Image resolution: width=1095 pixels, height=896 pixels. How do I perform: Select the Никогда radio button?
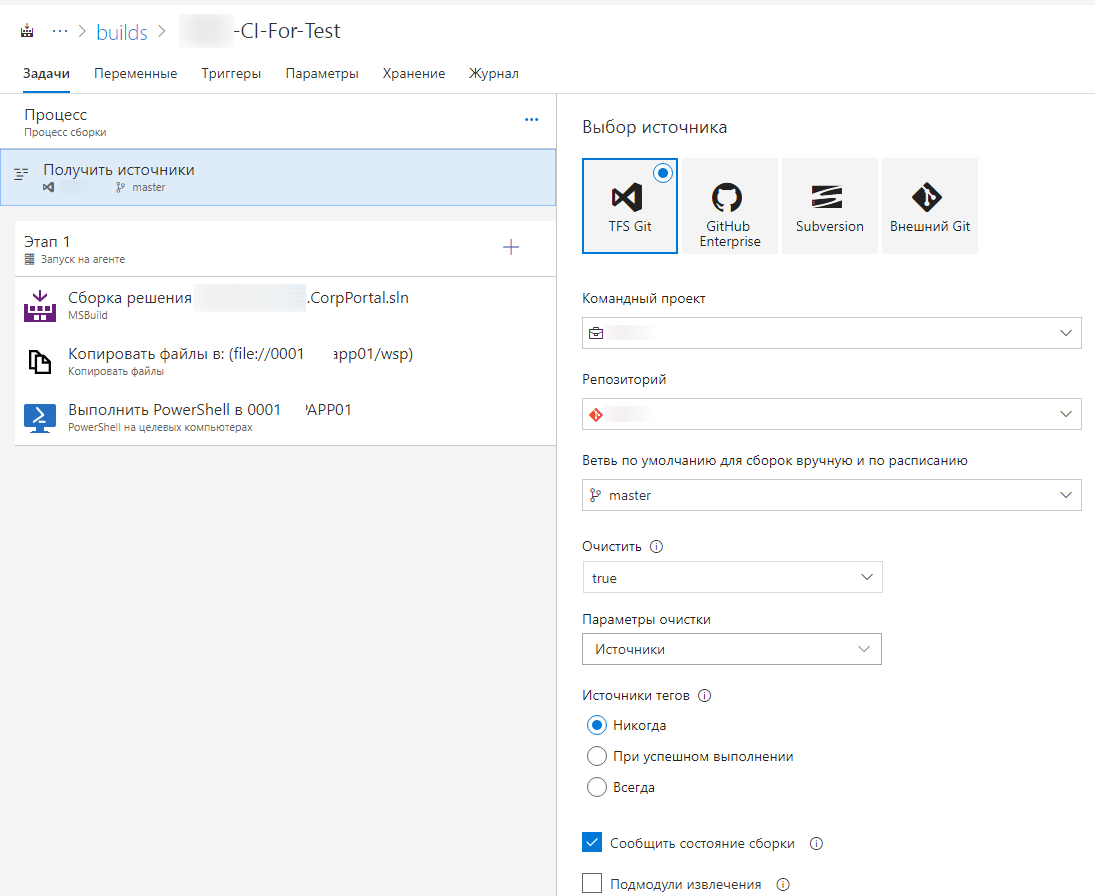tap(597, 725)
